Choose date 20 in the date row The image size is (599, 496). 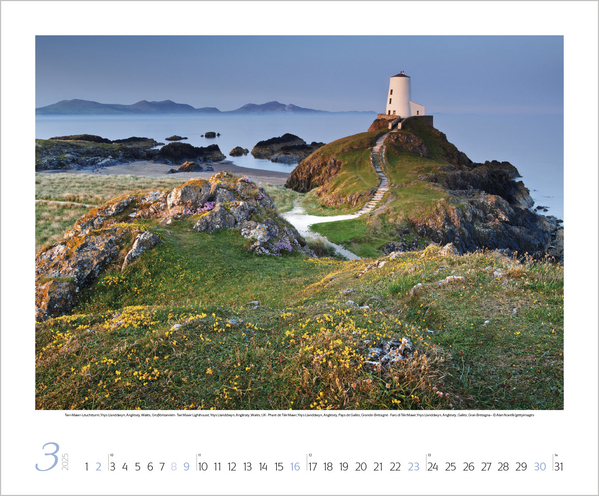coord(361,467)
